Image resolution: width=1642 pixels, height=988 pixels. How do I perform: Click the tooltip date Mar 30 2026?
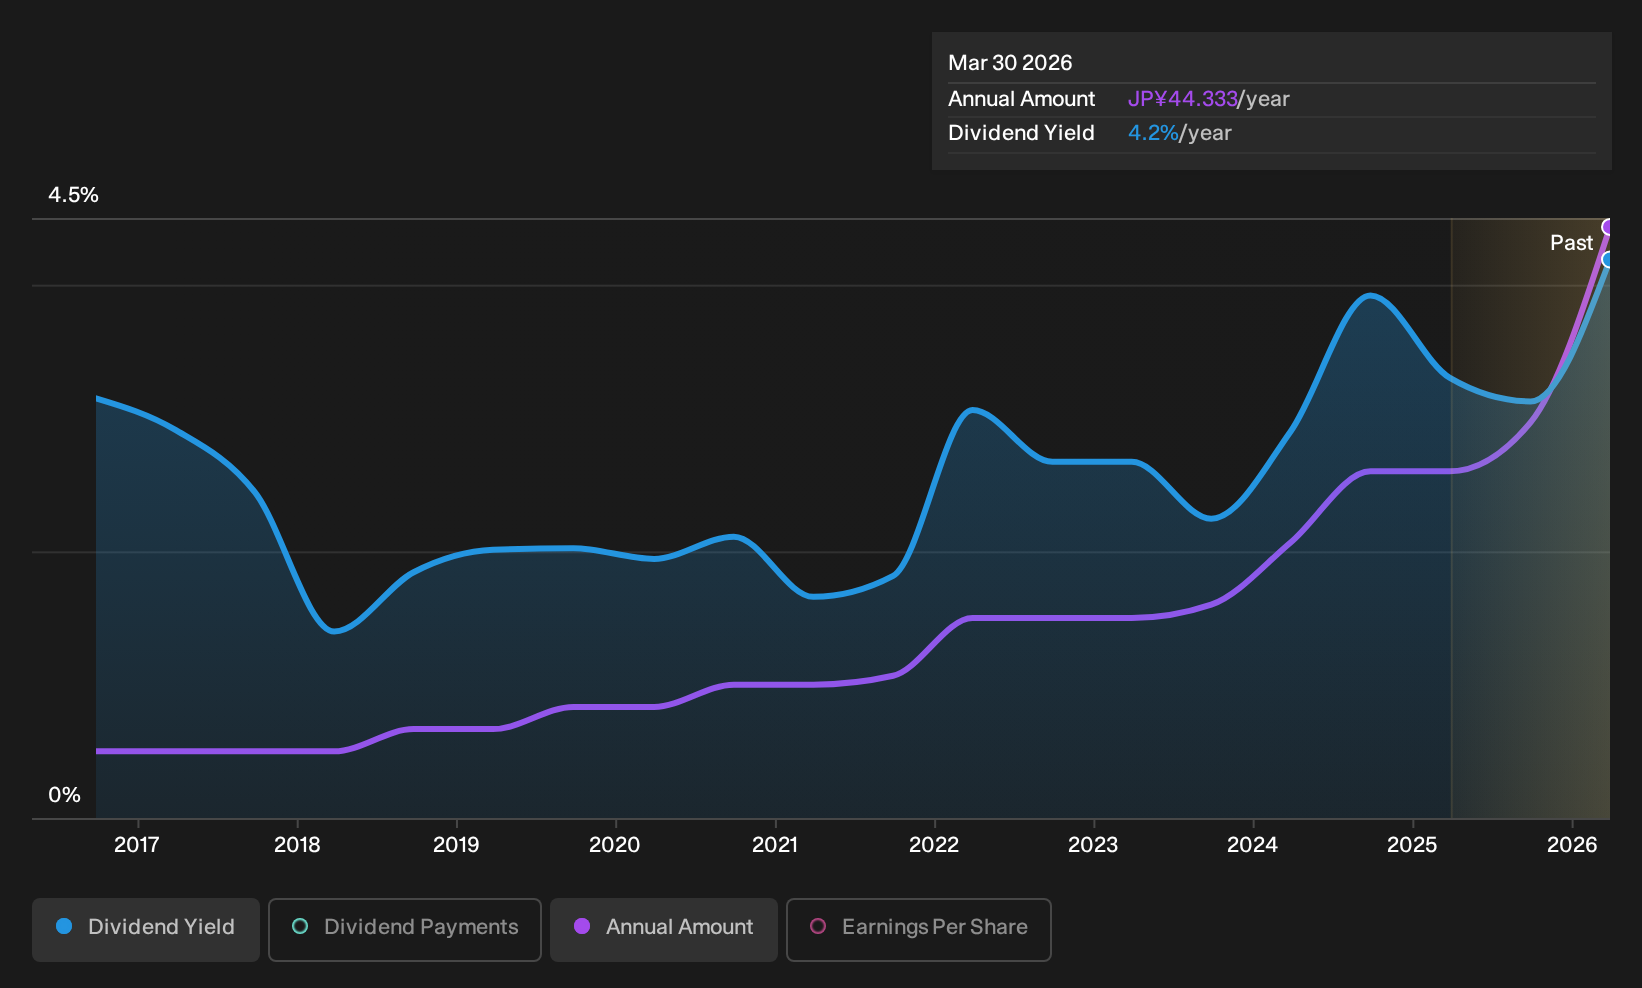coord(1010,63)
